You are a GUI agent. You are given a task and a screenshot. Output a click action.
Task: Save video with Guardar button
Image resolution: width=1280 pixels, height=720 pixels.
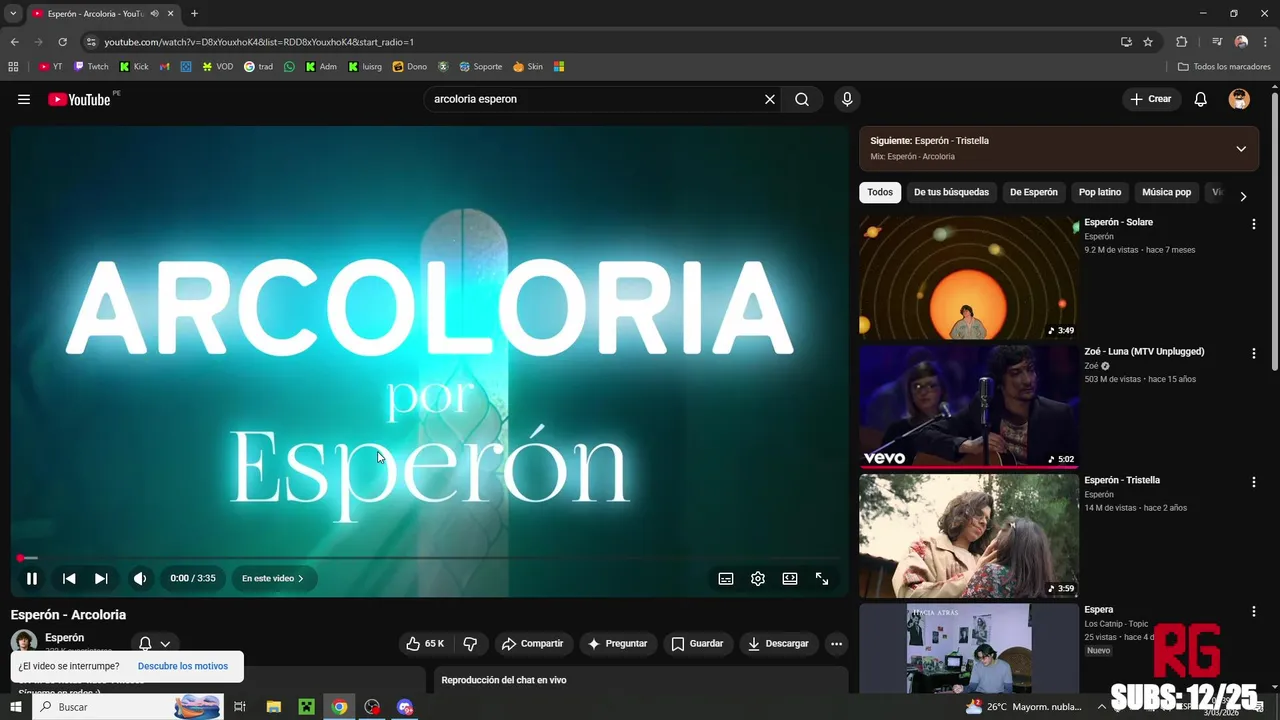[x=697, y=643]
